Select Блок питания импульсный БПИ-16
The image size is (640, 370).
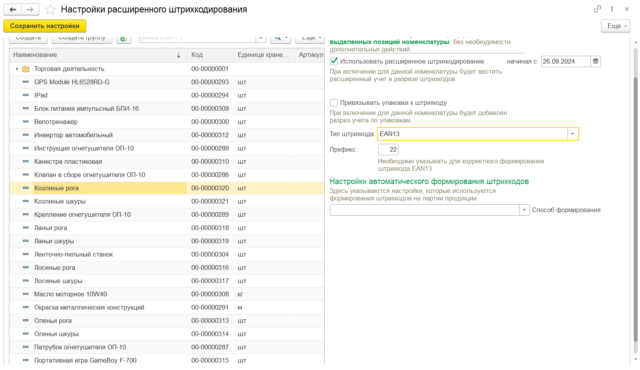pos(167,109)
